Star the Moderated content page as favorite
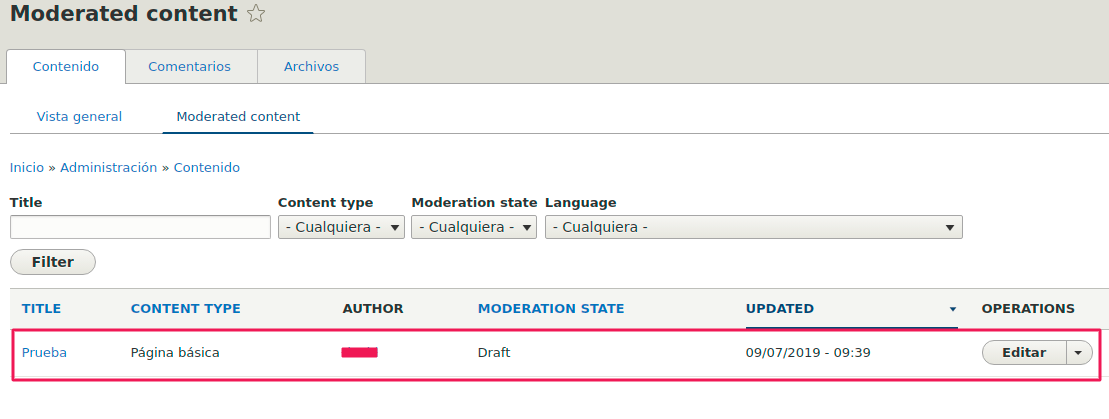Screen dimensions: 1109x419 [x=256, y=13]
